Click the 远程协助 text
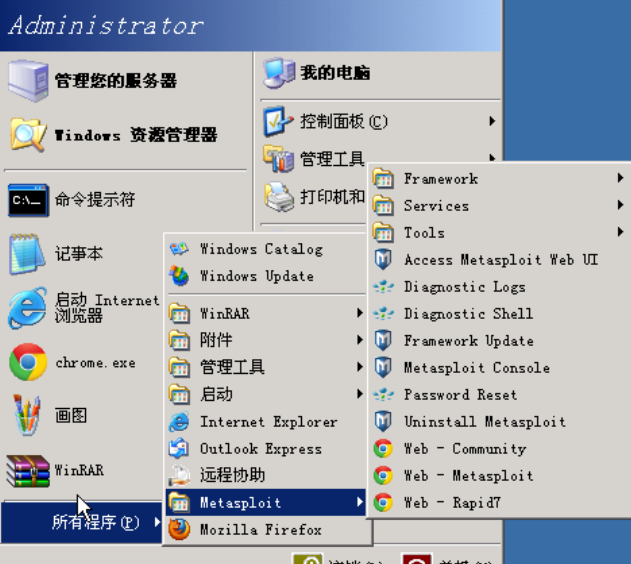 233,475
